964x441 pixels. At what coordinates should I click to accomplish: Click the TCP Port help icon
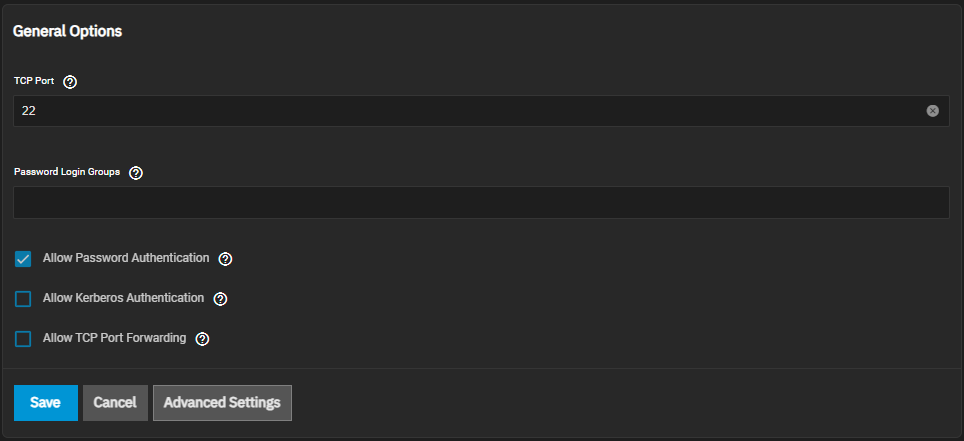(70, 81)
